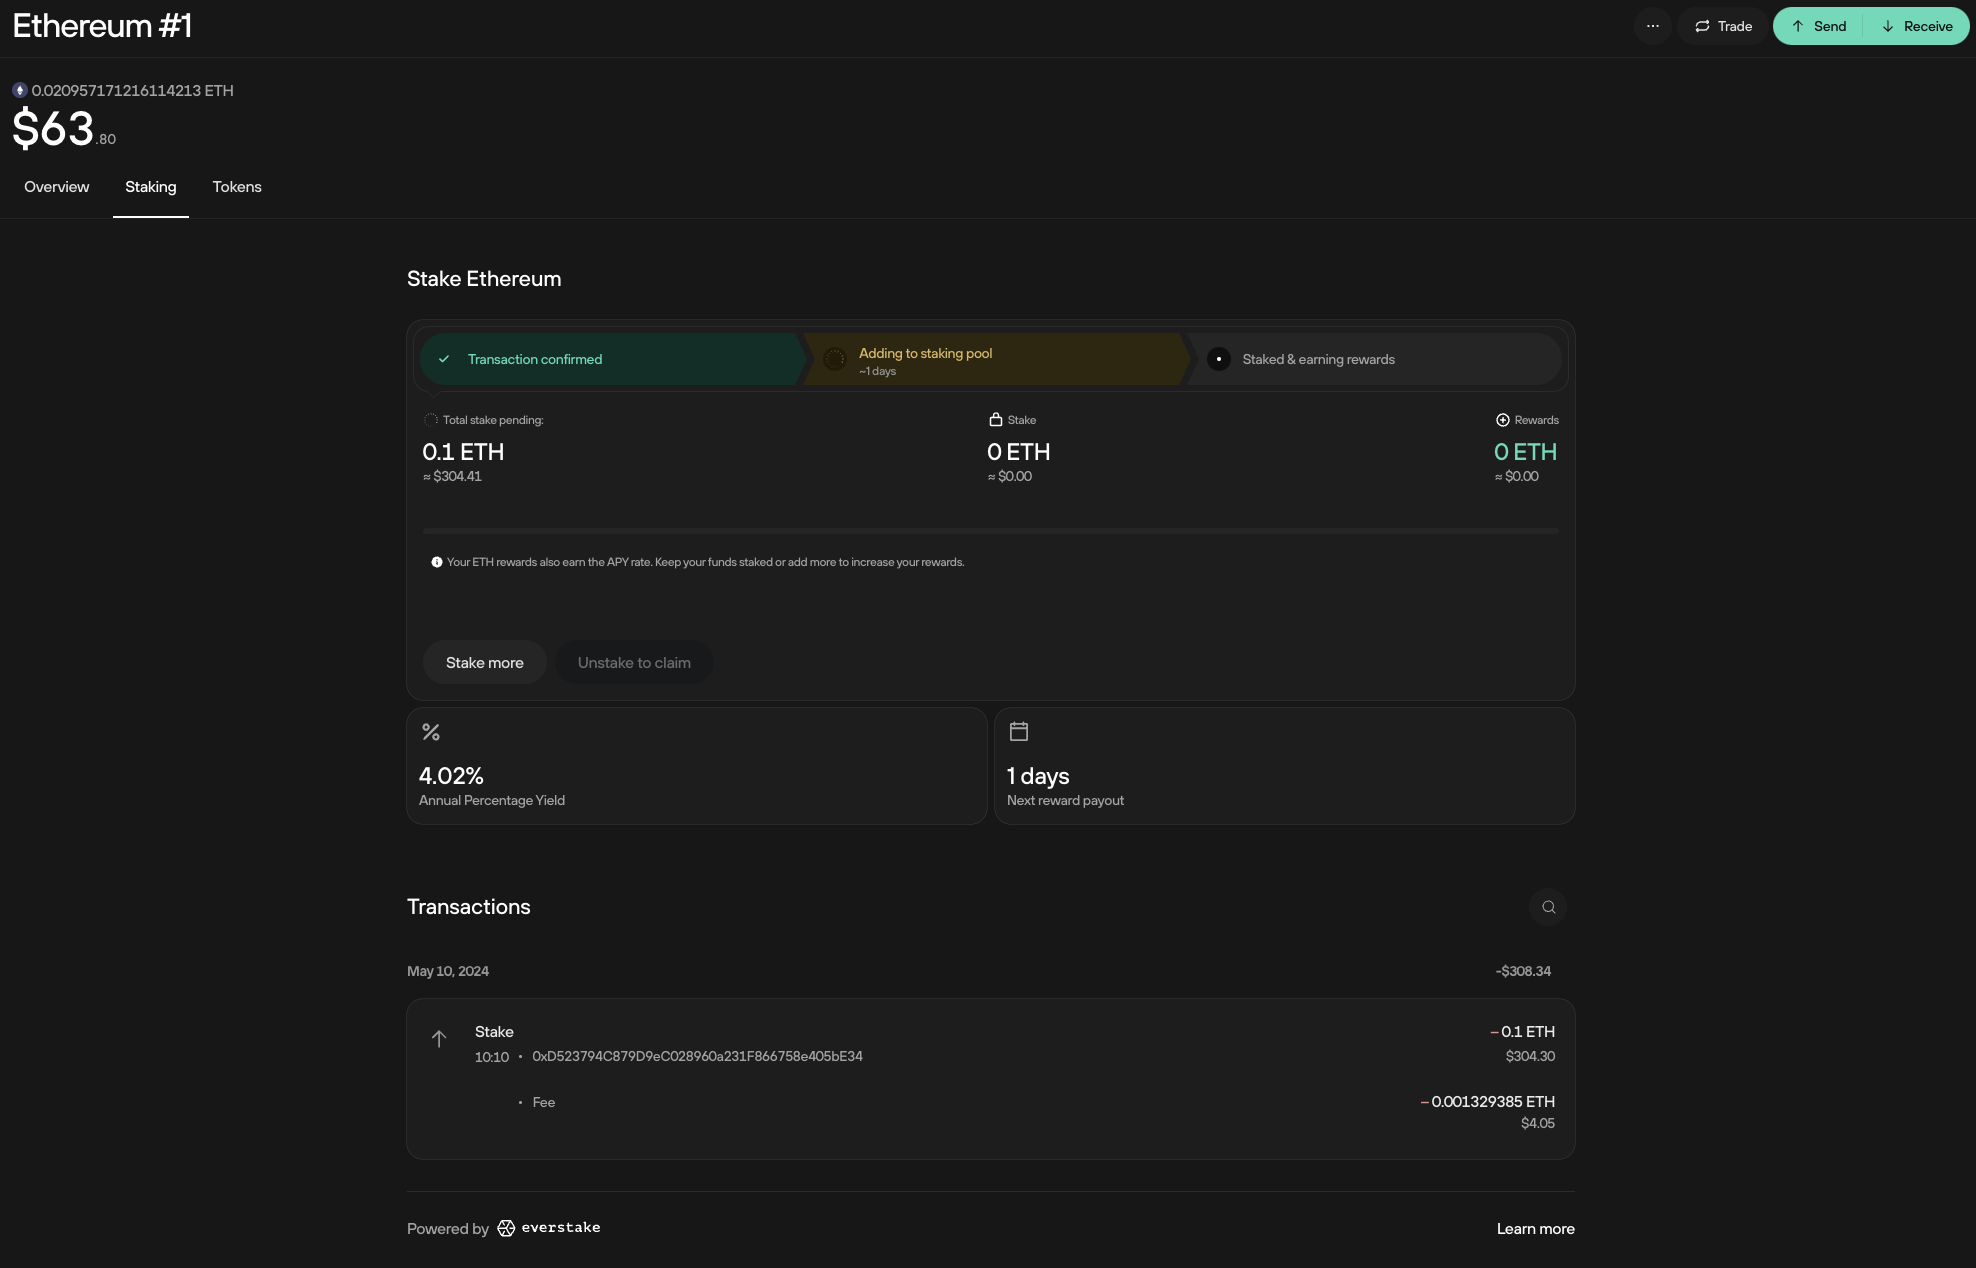This screenshot has height=1268, width=1976.
Task: Select the Staking tab
Action: [151, 187]
